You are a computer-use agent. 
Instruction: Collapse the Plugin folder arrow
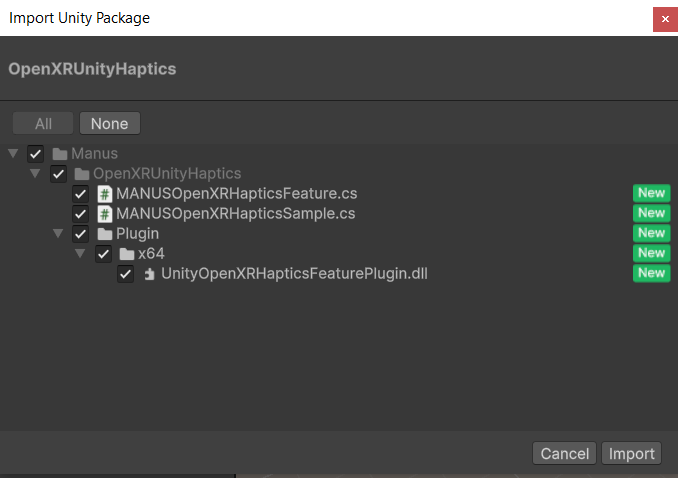pos(57,234)
